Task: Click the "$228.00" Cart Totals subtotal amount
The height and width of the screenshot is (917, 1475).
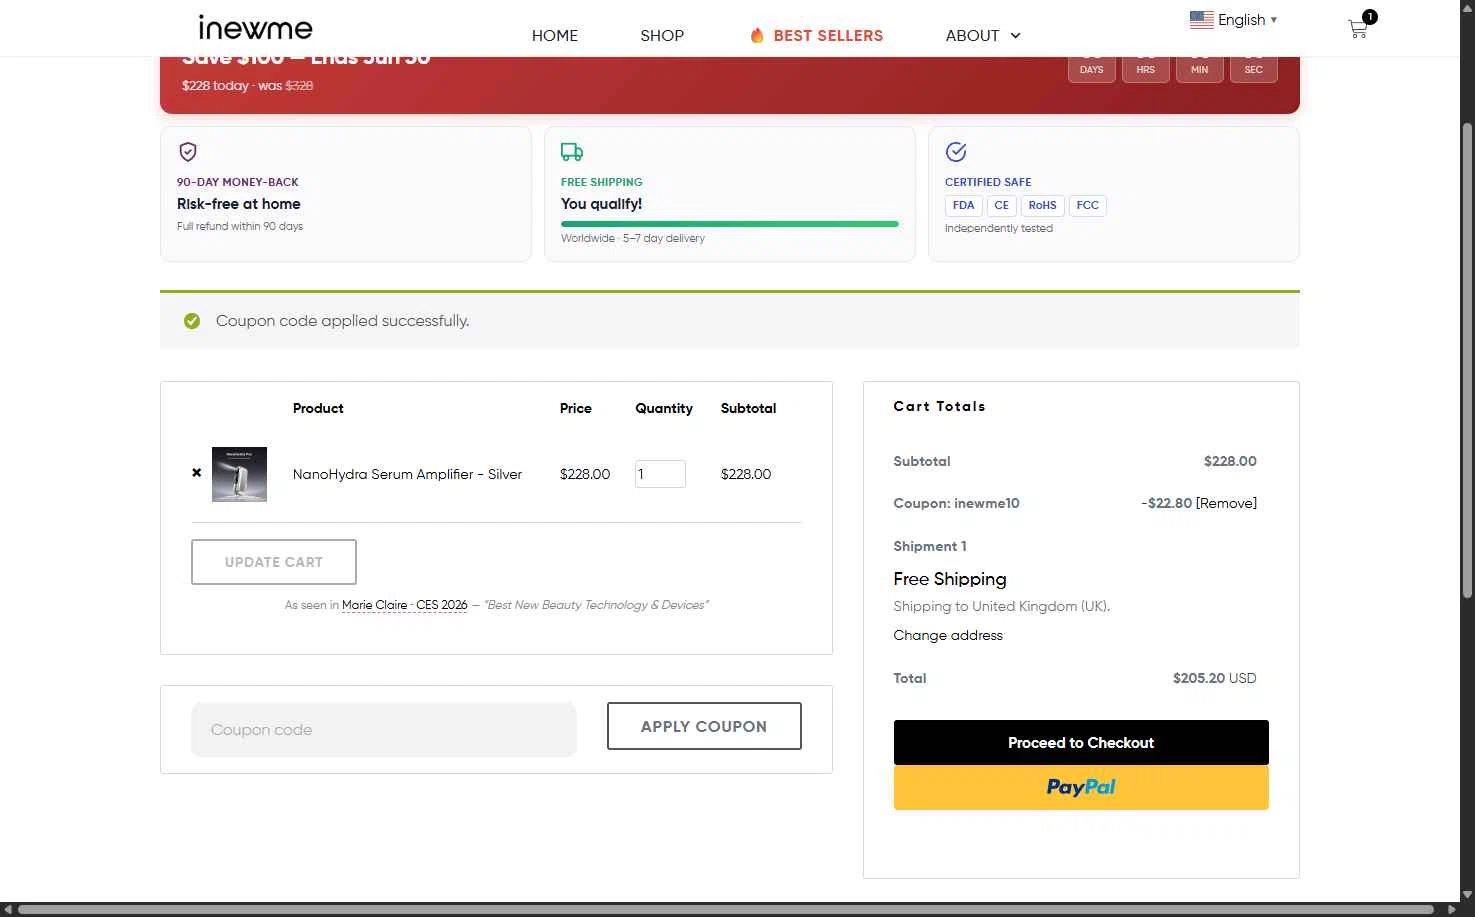Action: click(1230, 461)
